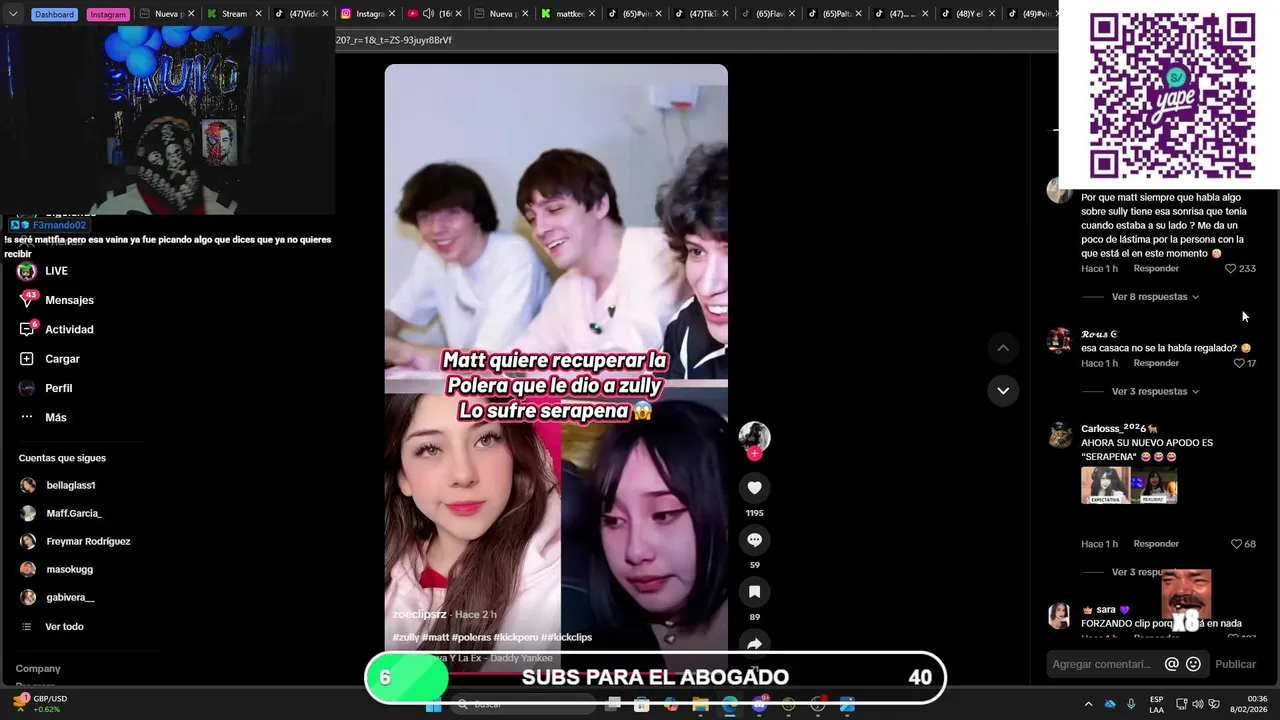Mute the YouTube tab speaker icon
Screen dimensions: 1280x720
click(428, 14)
